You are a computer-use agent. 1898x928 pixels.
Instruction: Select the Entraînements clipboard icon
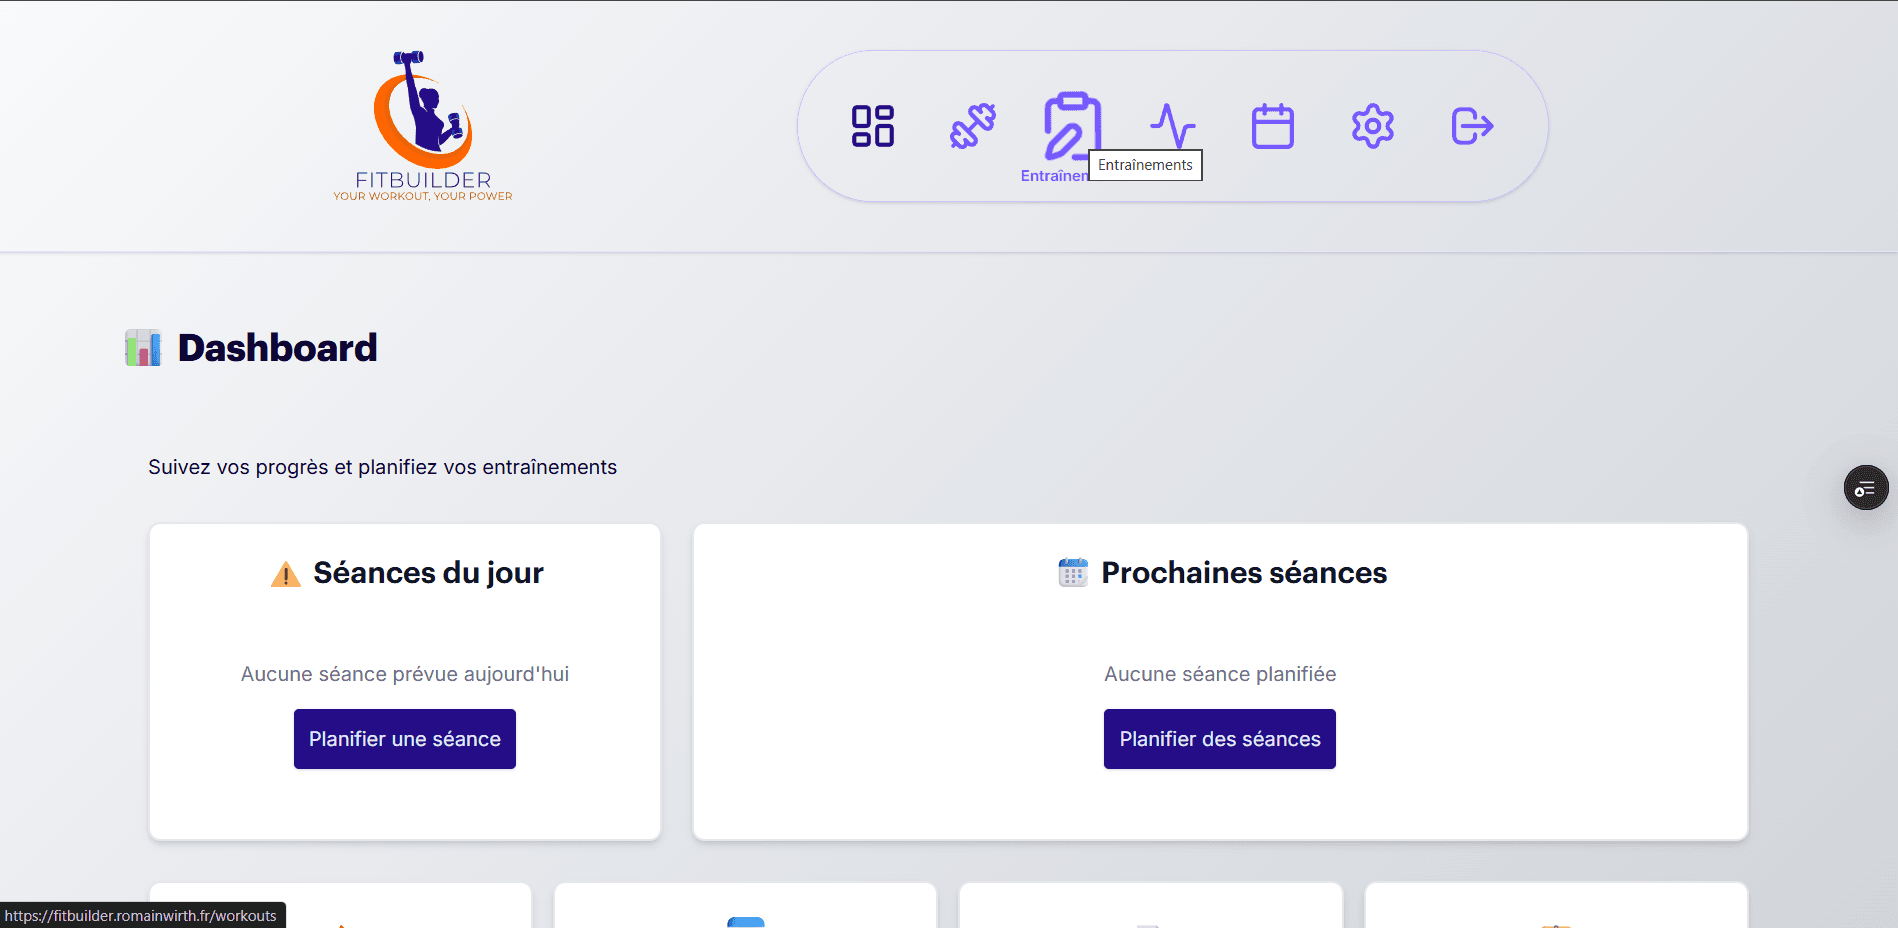(1070, 126)
